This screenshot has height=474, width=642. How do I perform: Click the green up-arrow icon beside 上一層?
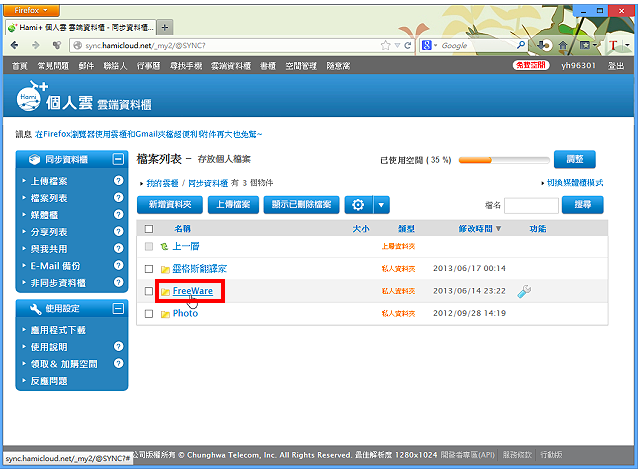(x=164, y=246)
